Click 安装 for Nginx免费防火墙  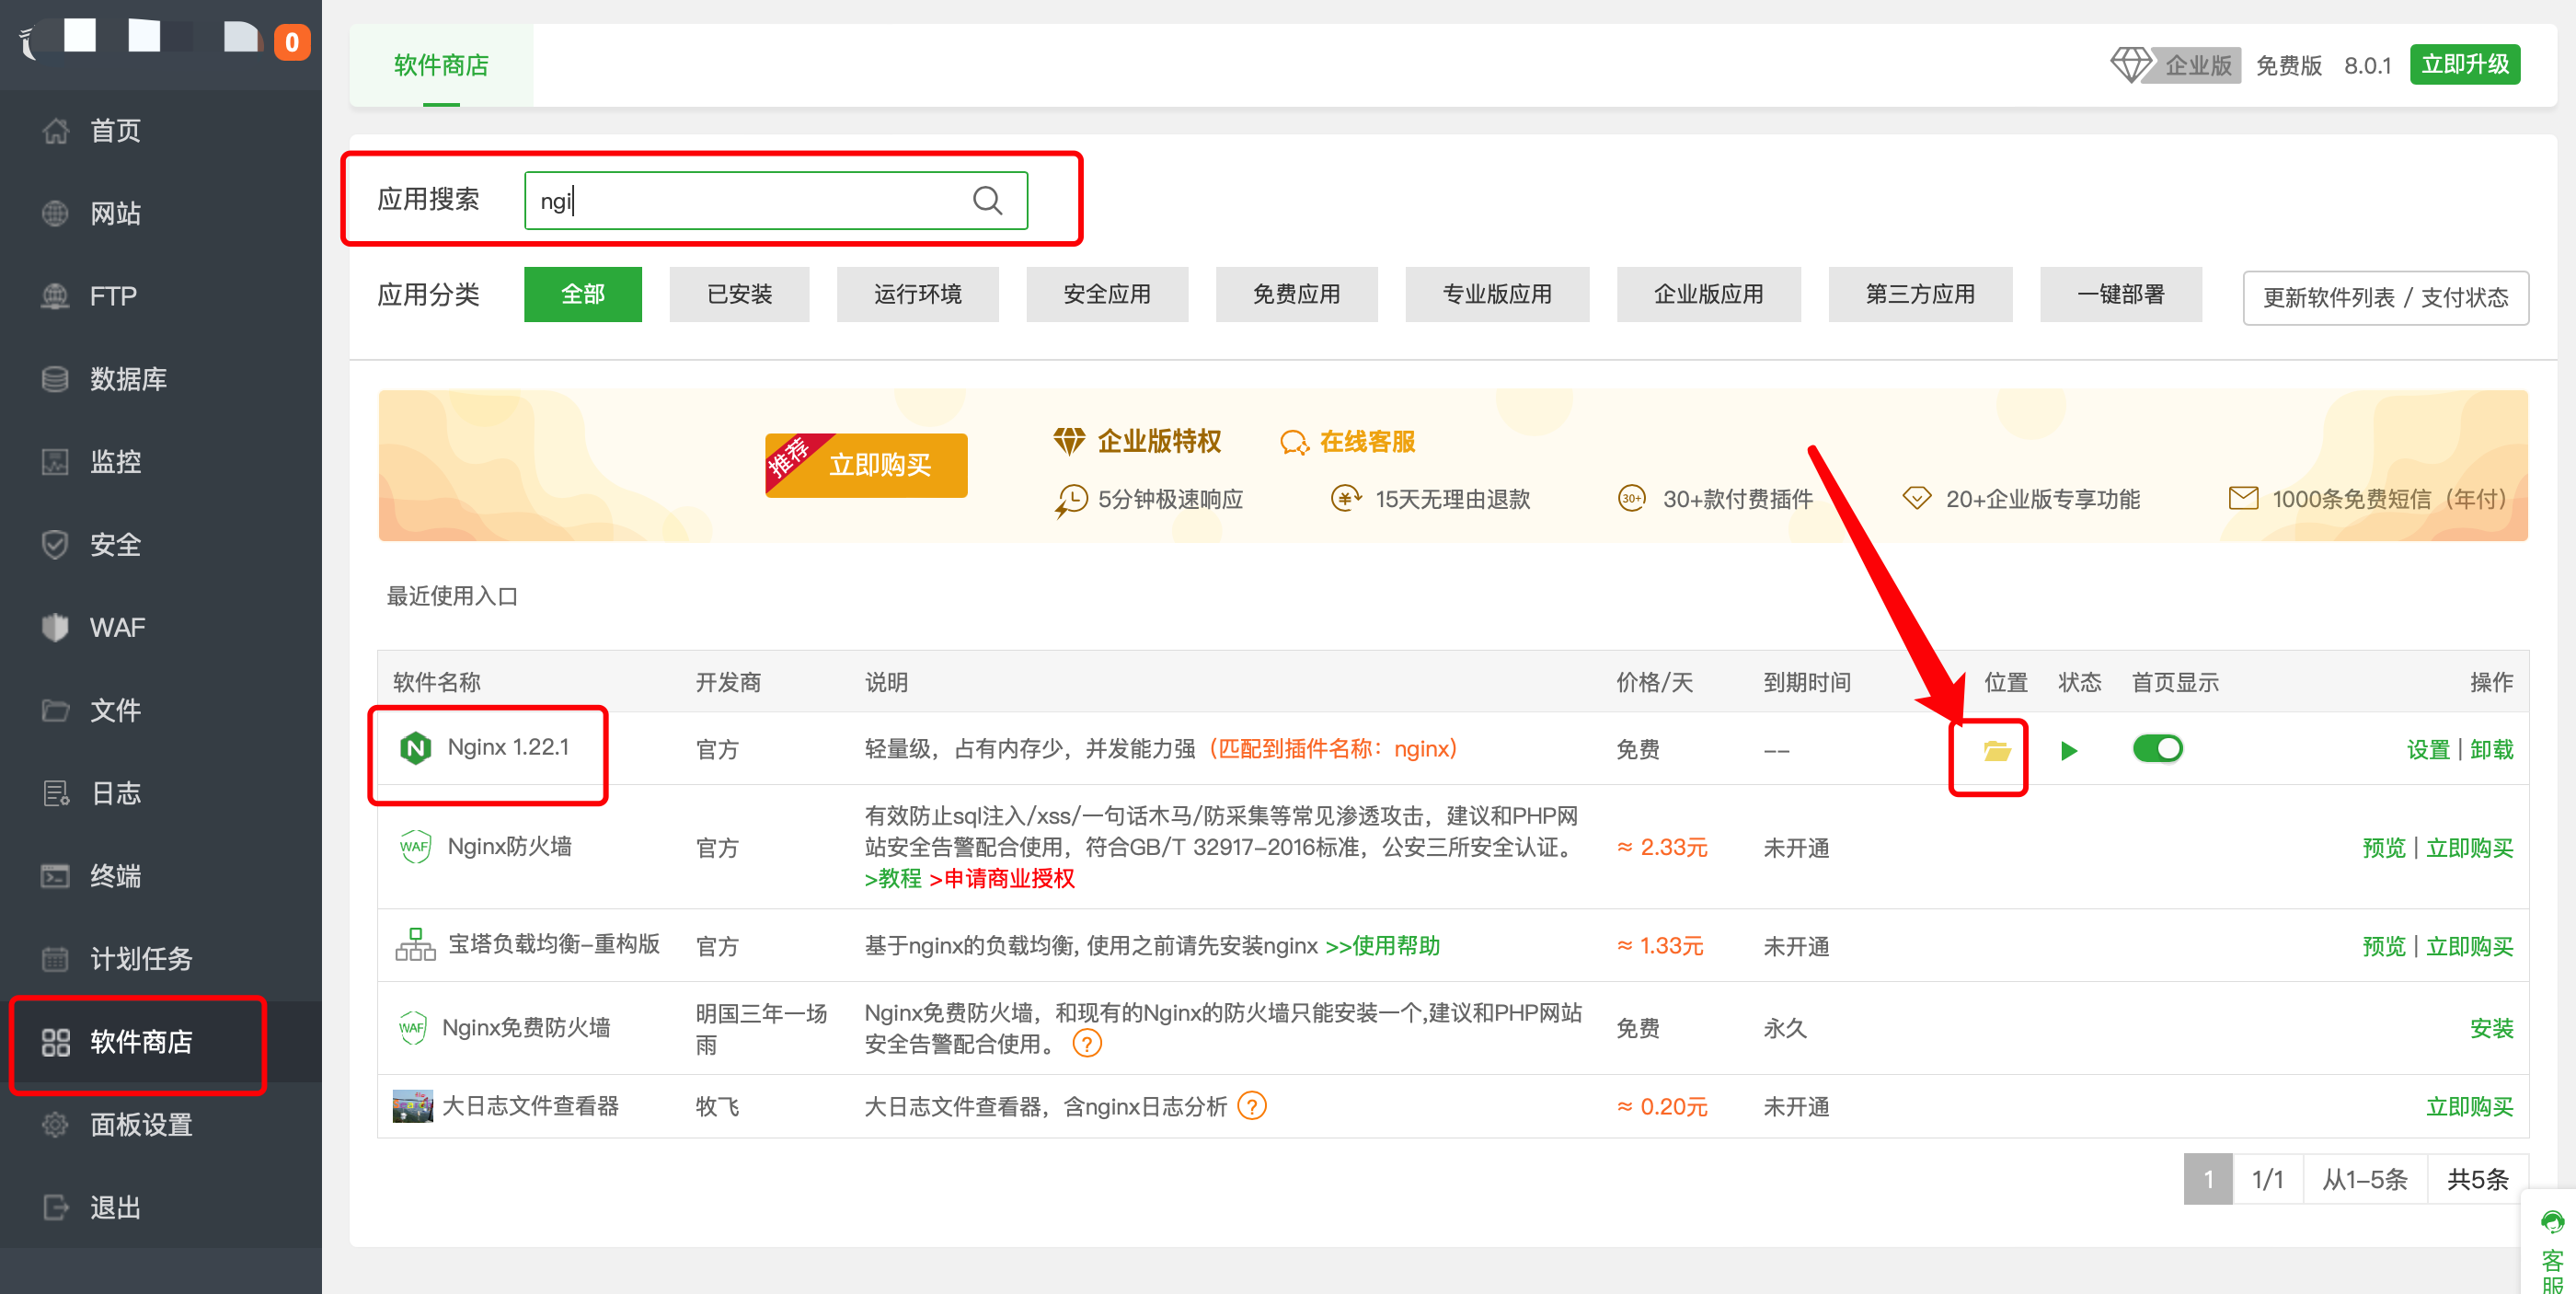coord(2491,1028)
